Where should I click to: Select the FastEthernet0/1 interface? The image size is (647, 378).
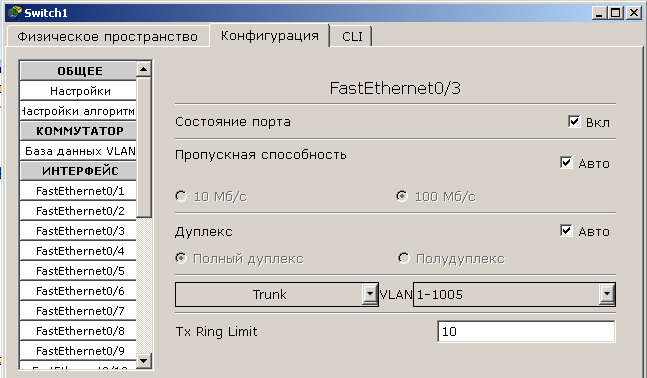coord(78,191)
